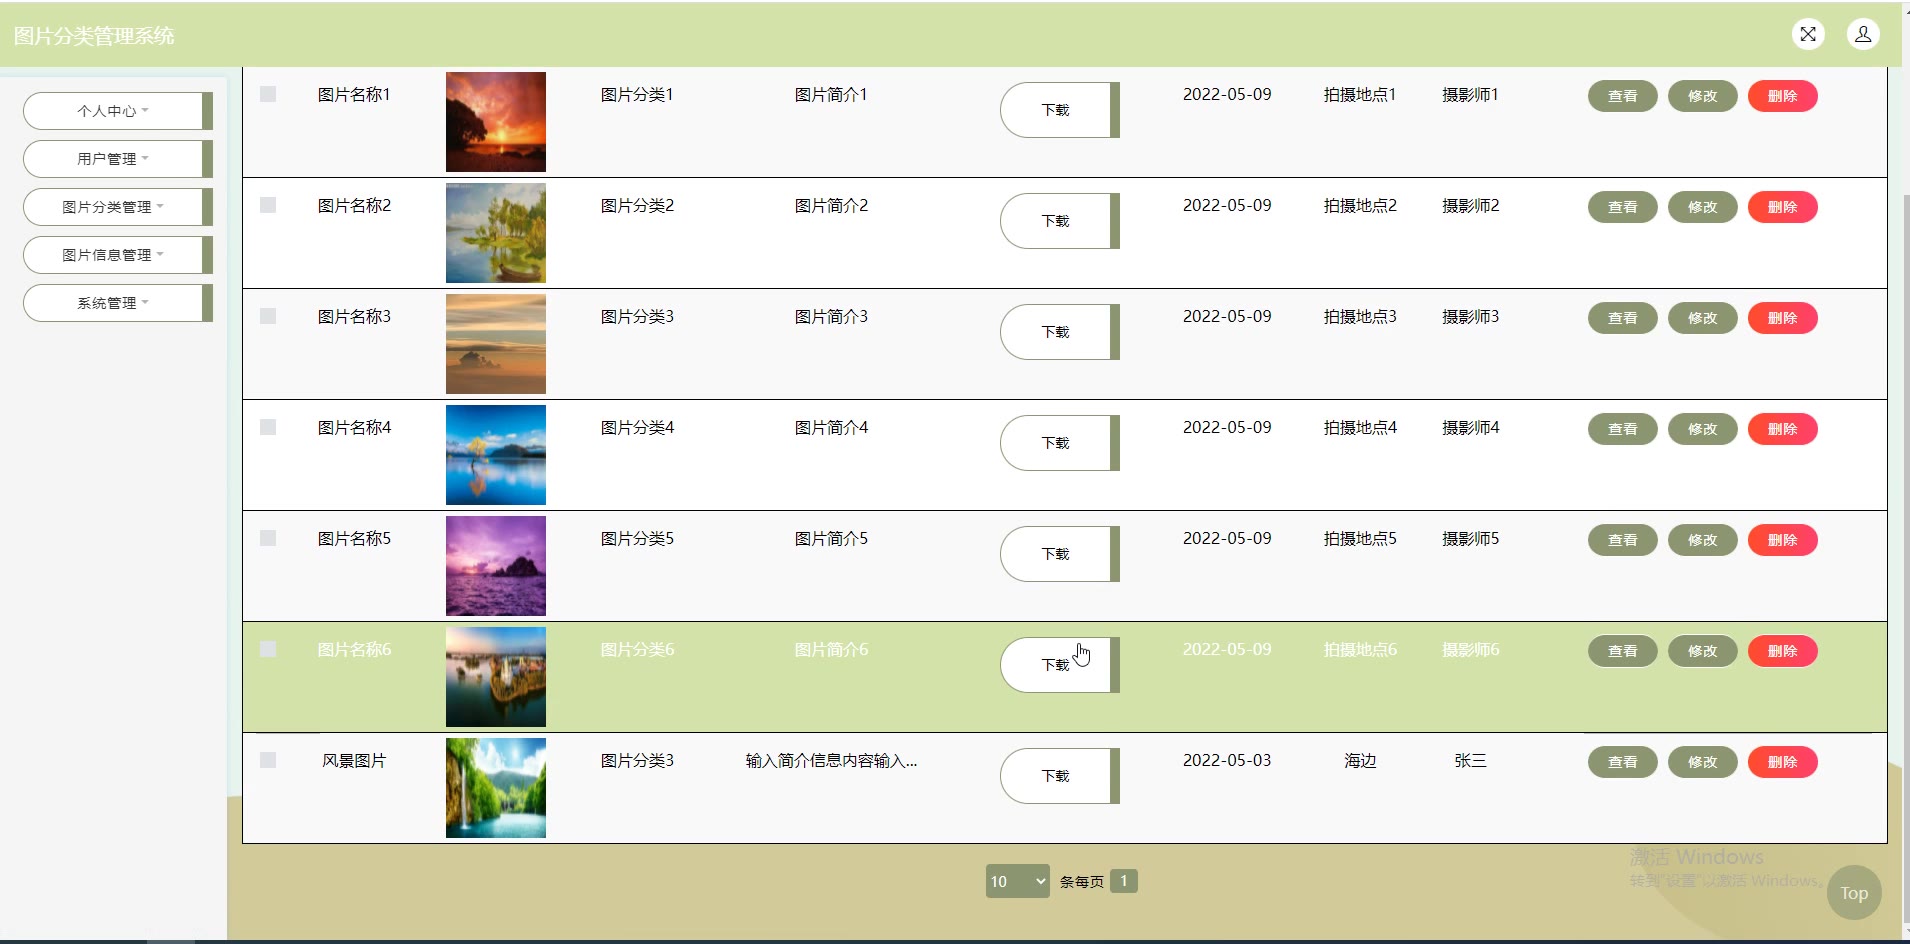View details with 查看 for 图片名称1

(1623, 96)
